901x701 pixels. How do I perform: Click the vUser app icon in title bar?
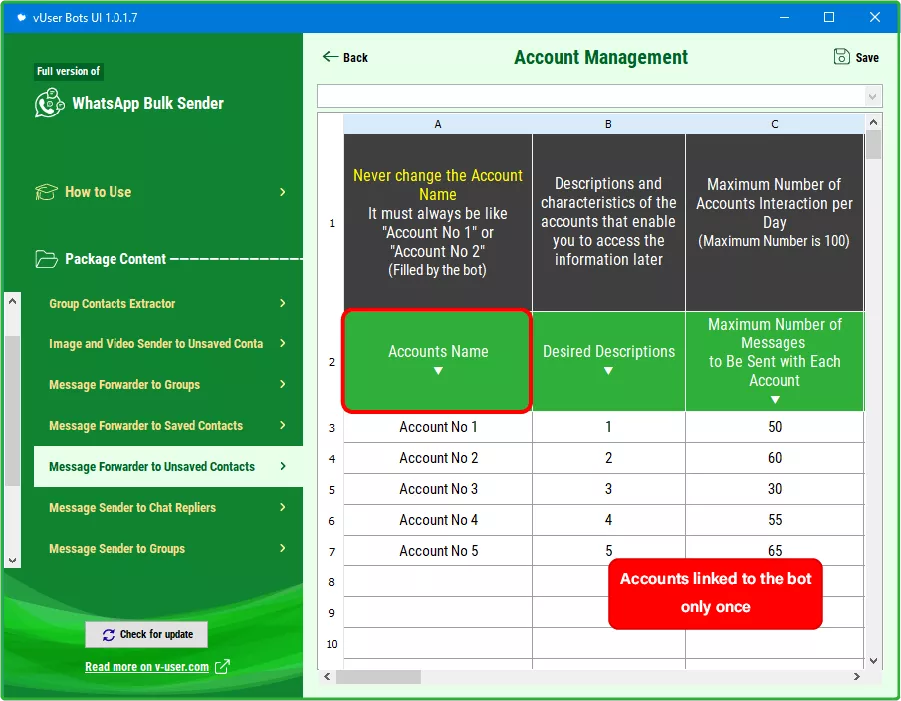(21, 17)
